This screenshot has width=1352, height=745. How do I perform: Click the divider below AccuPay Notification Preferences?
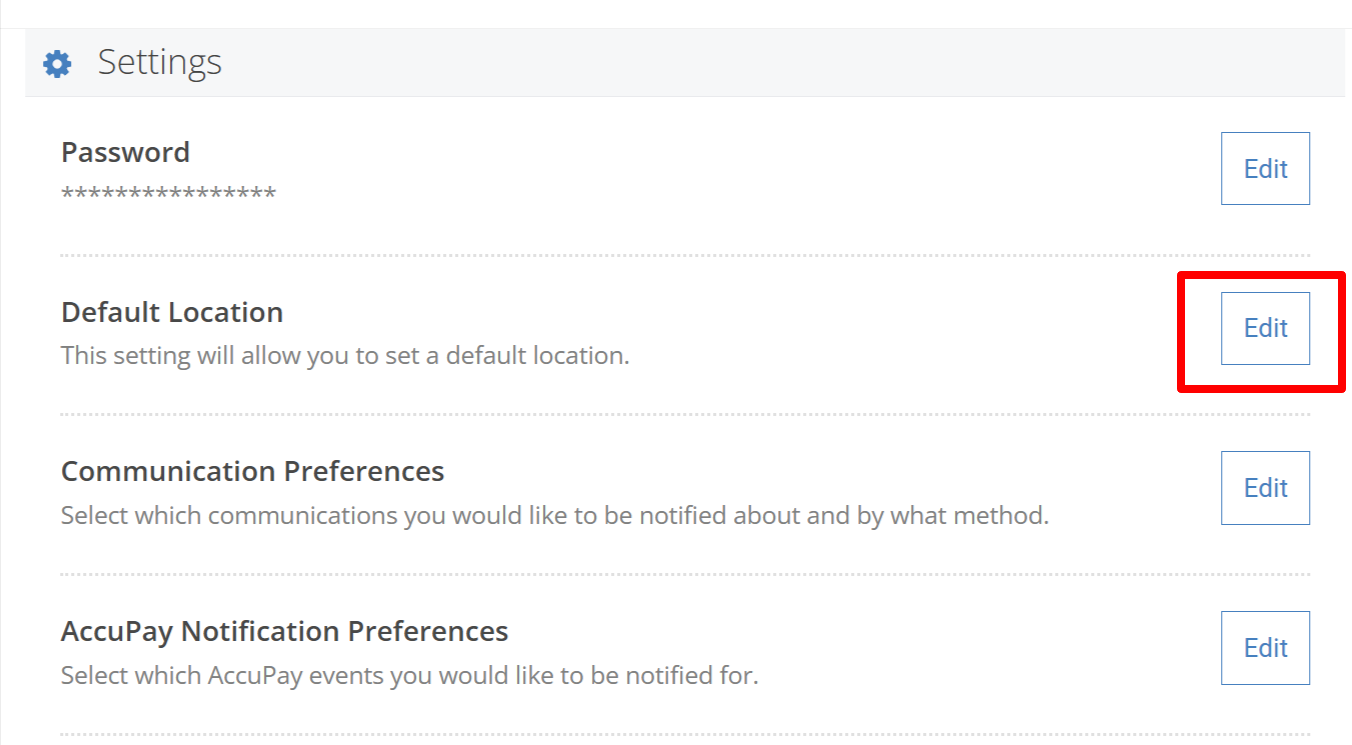click(x=685, y=734)
